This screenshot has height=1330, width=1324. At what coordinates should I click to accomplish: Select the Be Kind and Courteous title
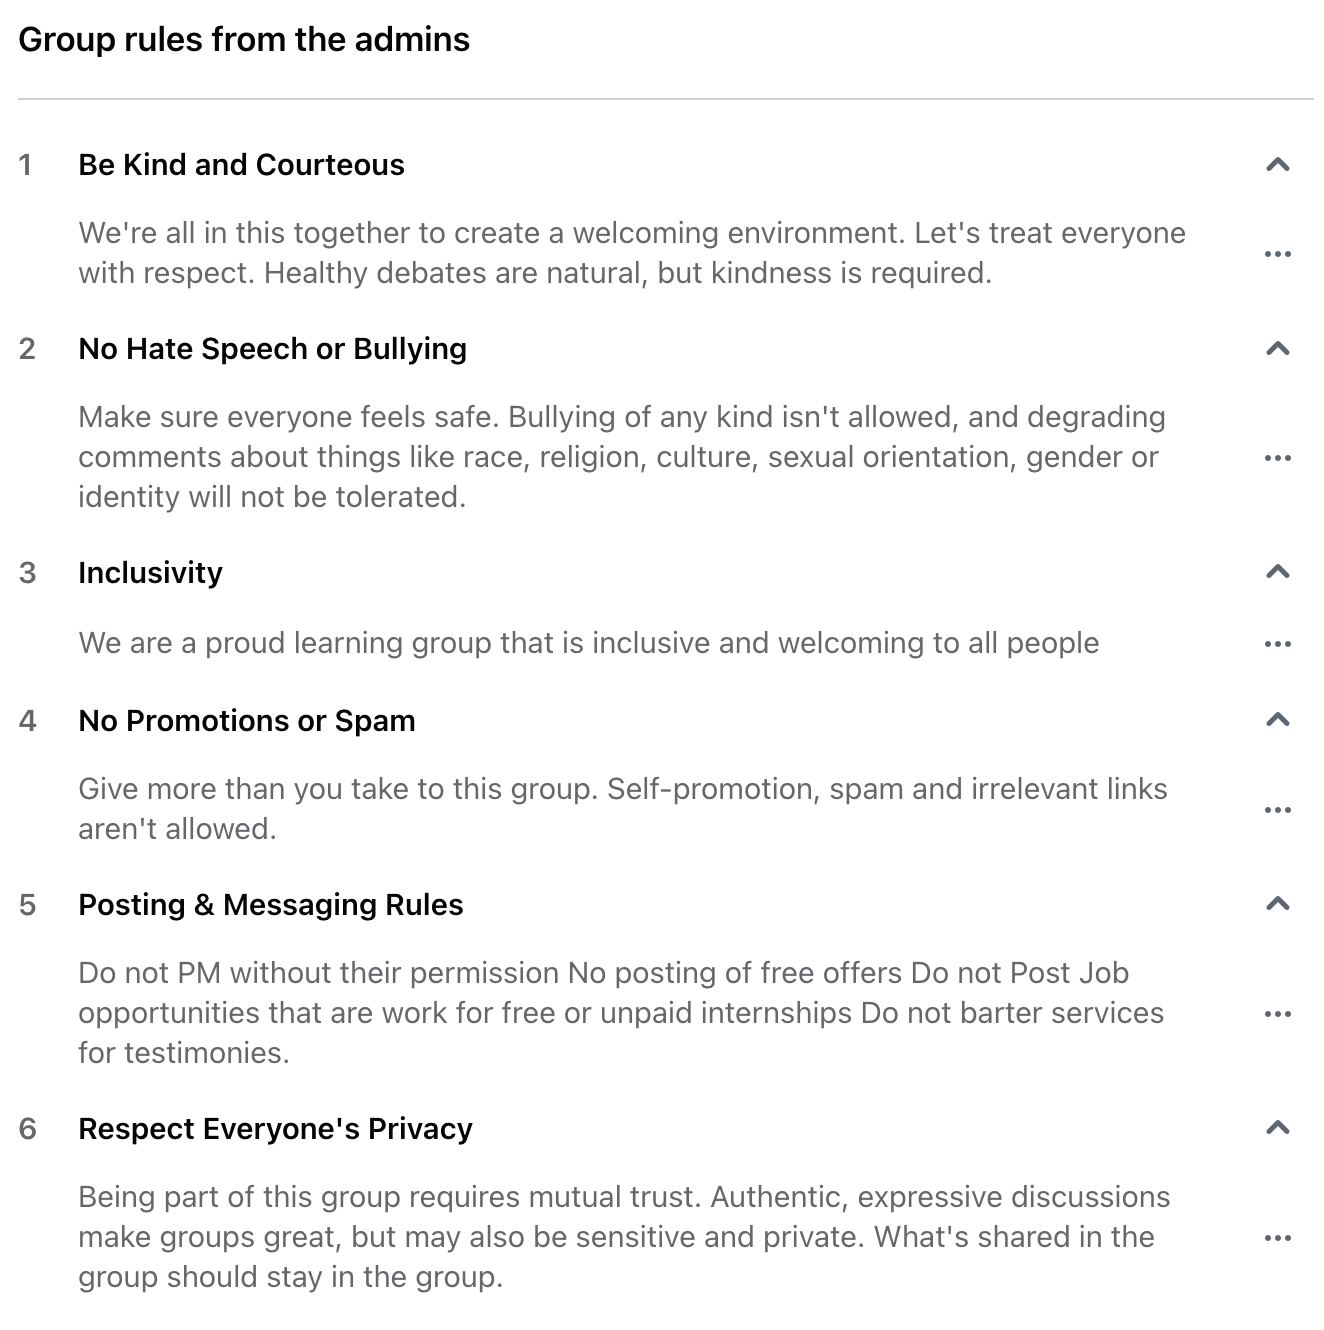tap(241, 165)
